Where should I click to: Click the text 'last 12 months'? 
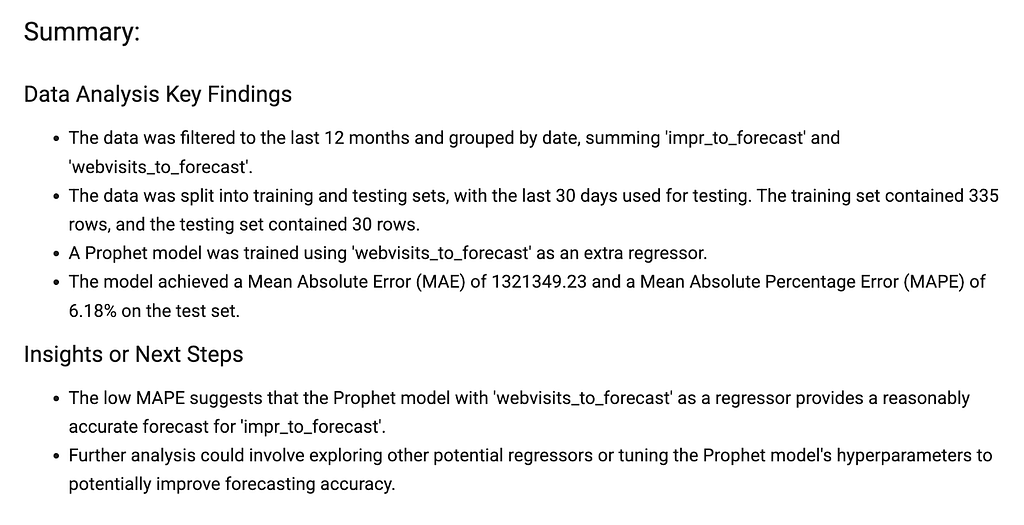click(342, 138)
